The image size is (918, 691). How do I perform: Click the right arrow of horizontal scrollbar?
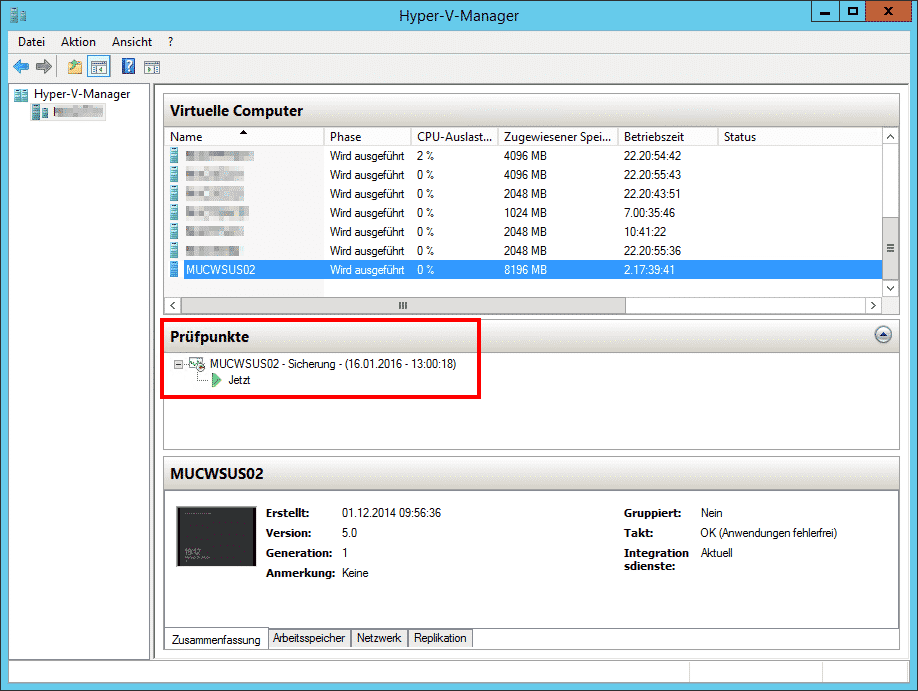(x=874, y=305)
